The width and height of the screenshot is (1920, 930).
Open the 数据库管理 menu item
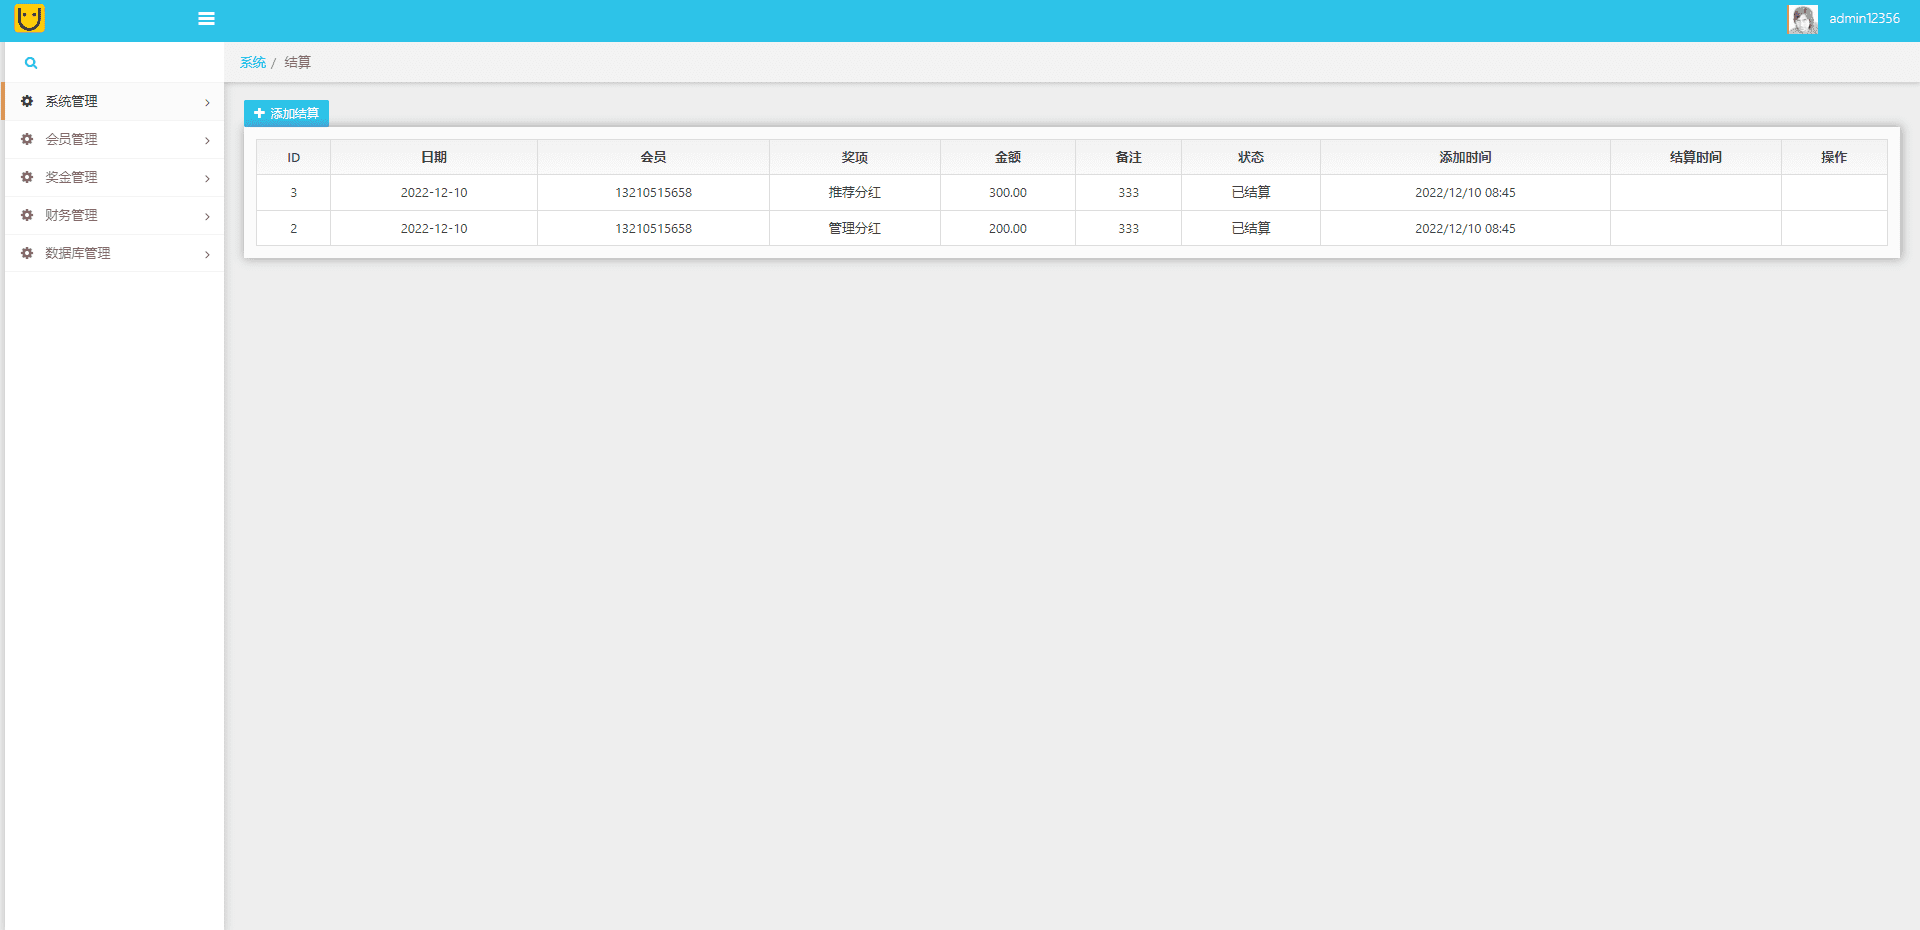[78, 253]
